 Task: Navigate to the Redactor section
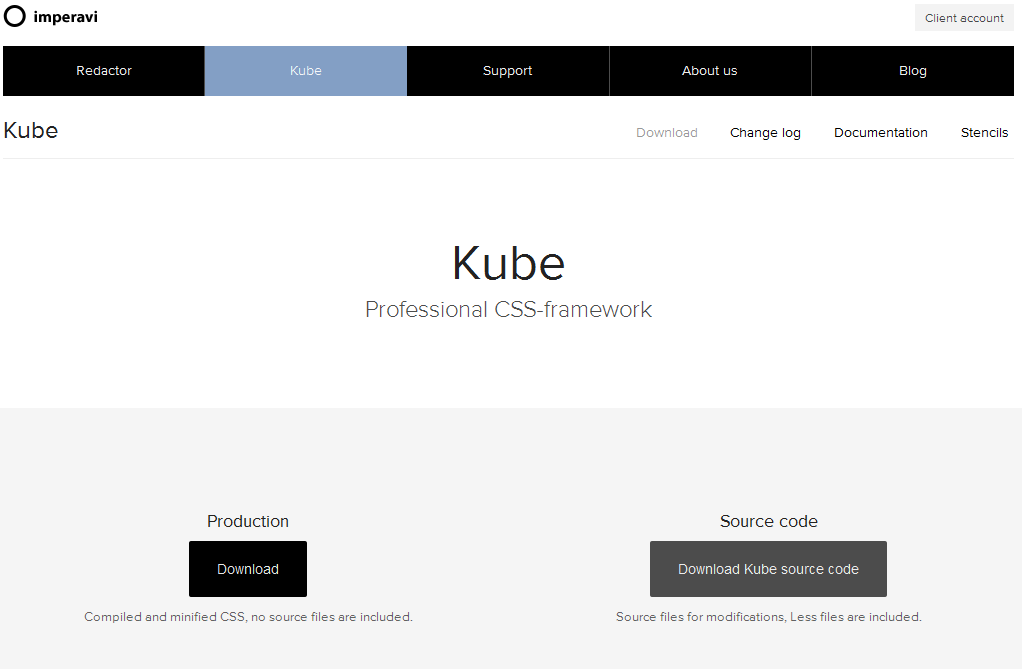click(103, 70)
